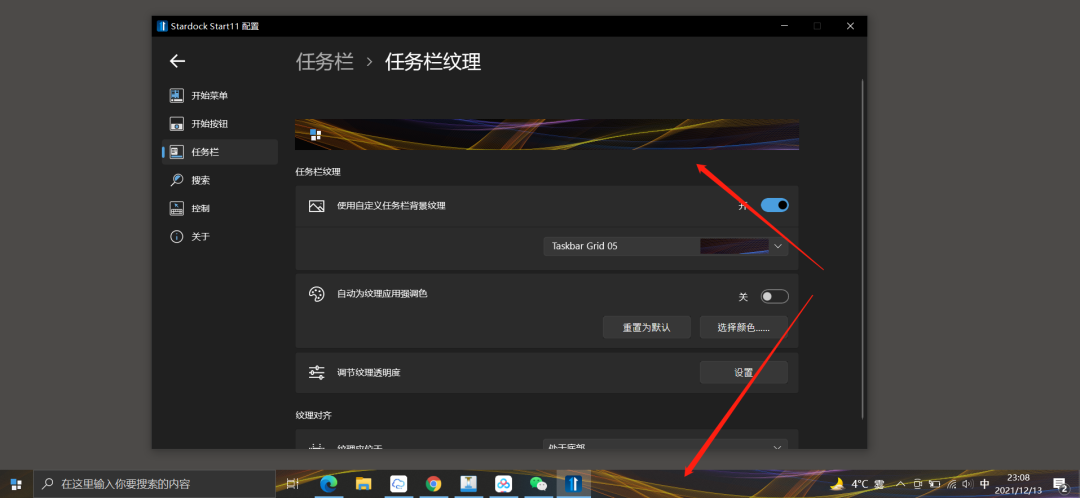Click the taskbar texture preview image
This screenshot has height=498, width=1080.
coord(547,134)
